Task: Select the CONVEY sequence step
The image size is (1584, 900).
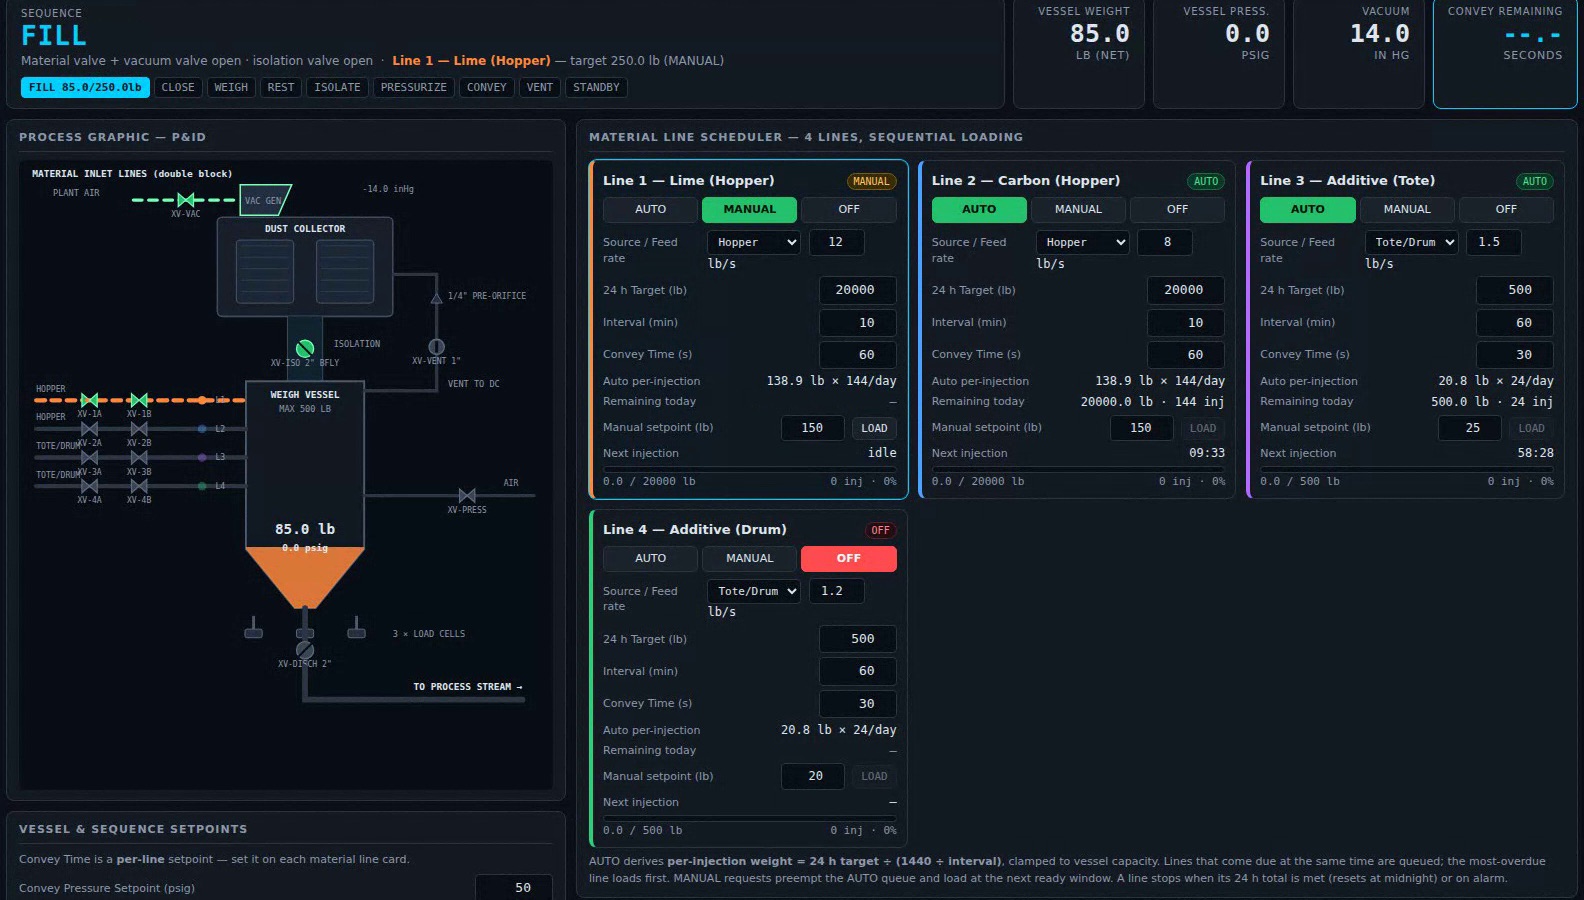Action: pyautogui.click(x=487, y=87)
